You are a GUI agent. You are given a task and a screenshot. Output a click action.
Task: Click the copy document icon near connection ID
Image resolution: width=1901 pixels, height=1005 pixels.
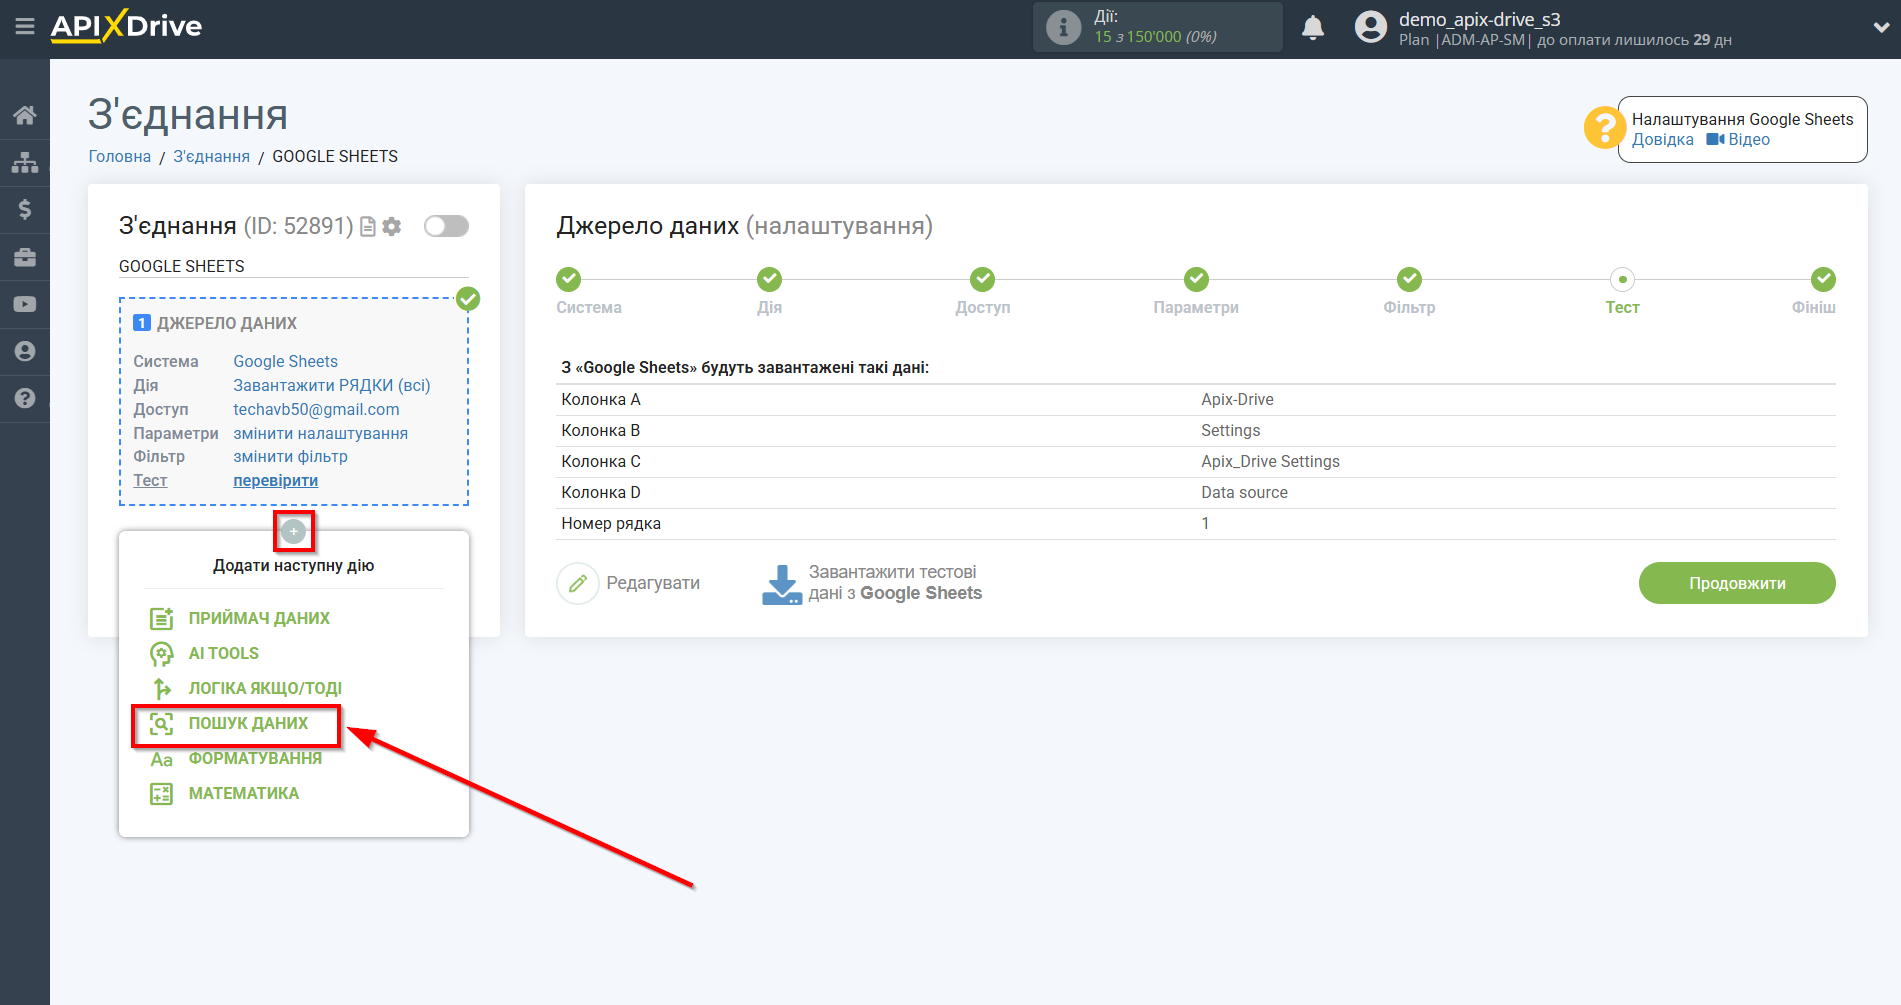[368, 227]
